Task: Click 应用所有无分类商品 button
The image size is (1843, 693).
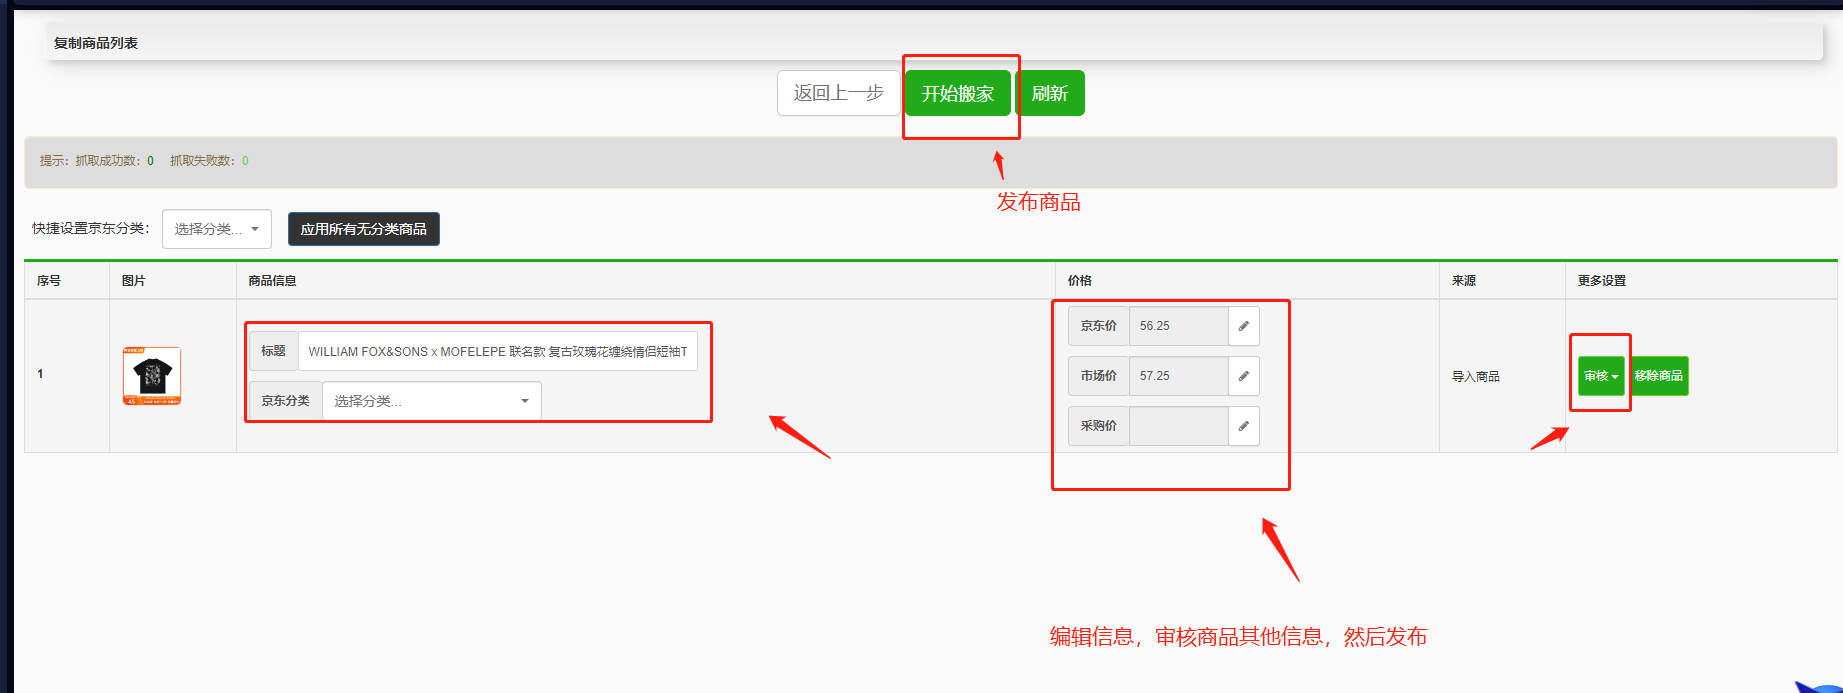Action: (x=363, y=229)
